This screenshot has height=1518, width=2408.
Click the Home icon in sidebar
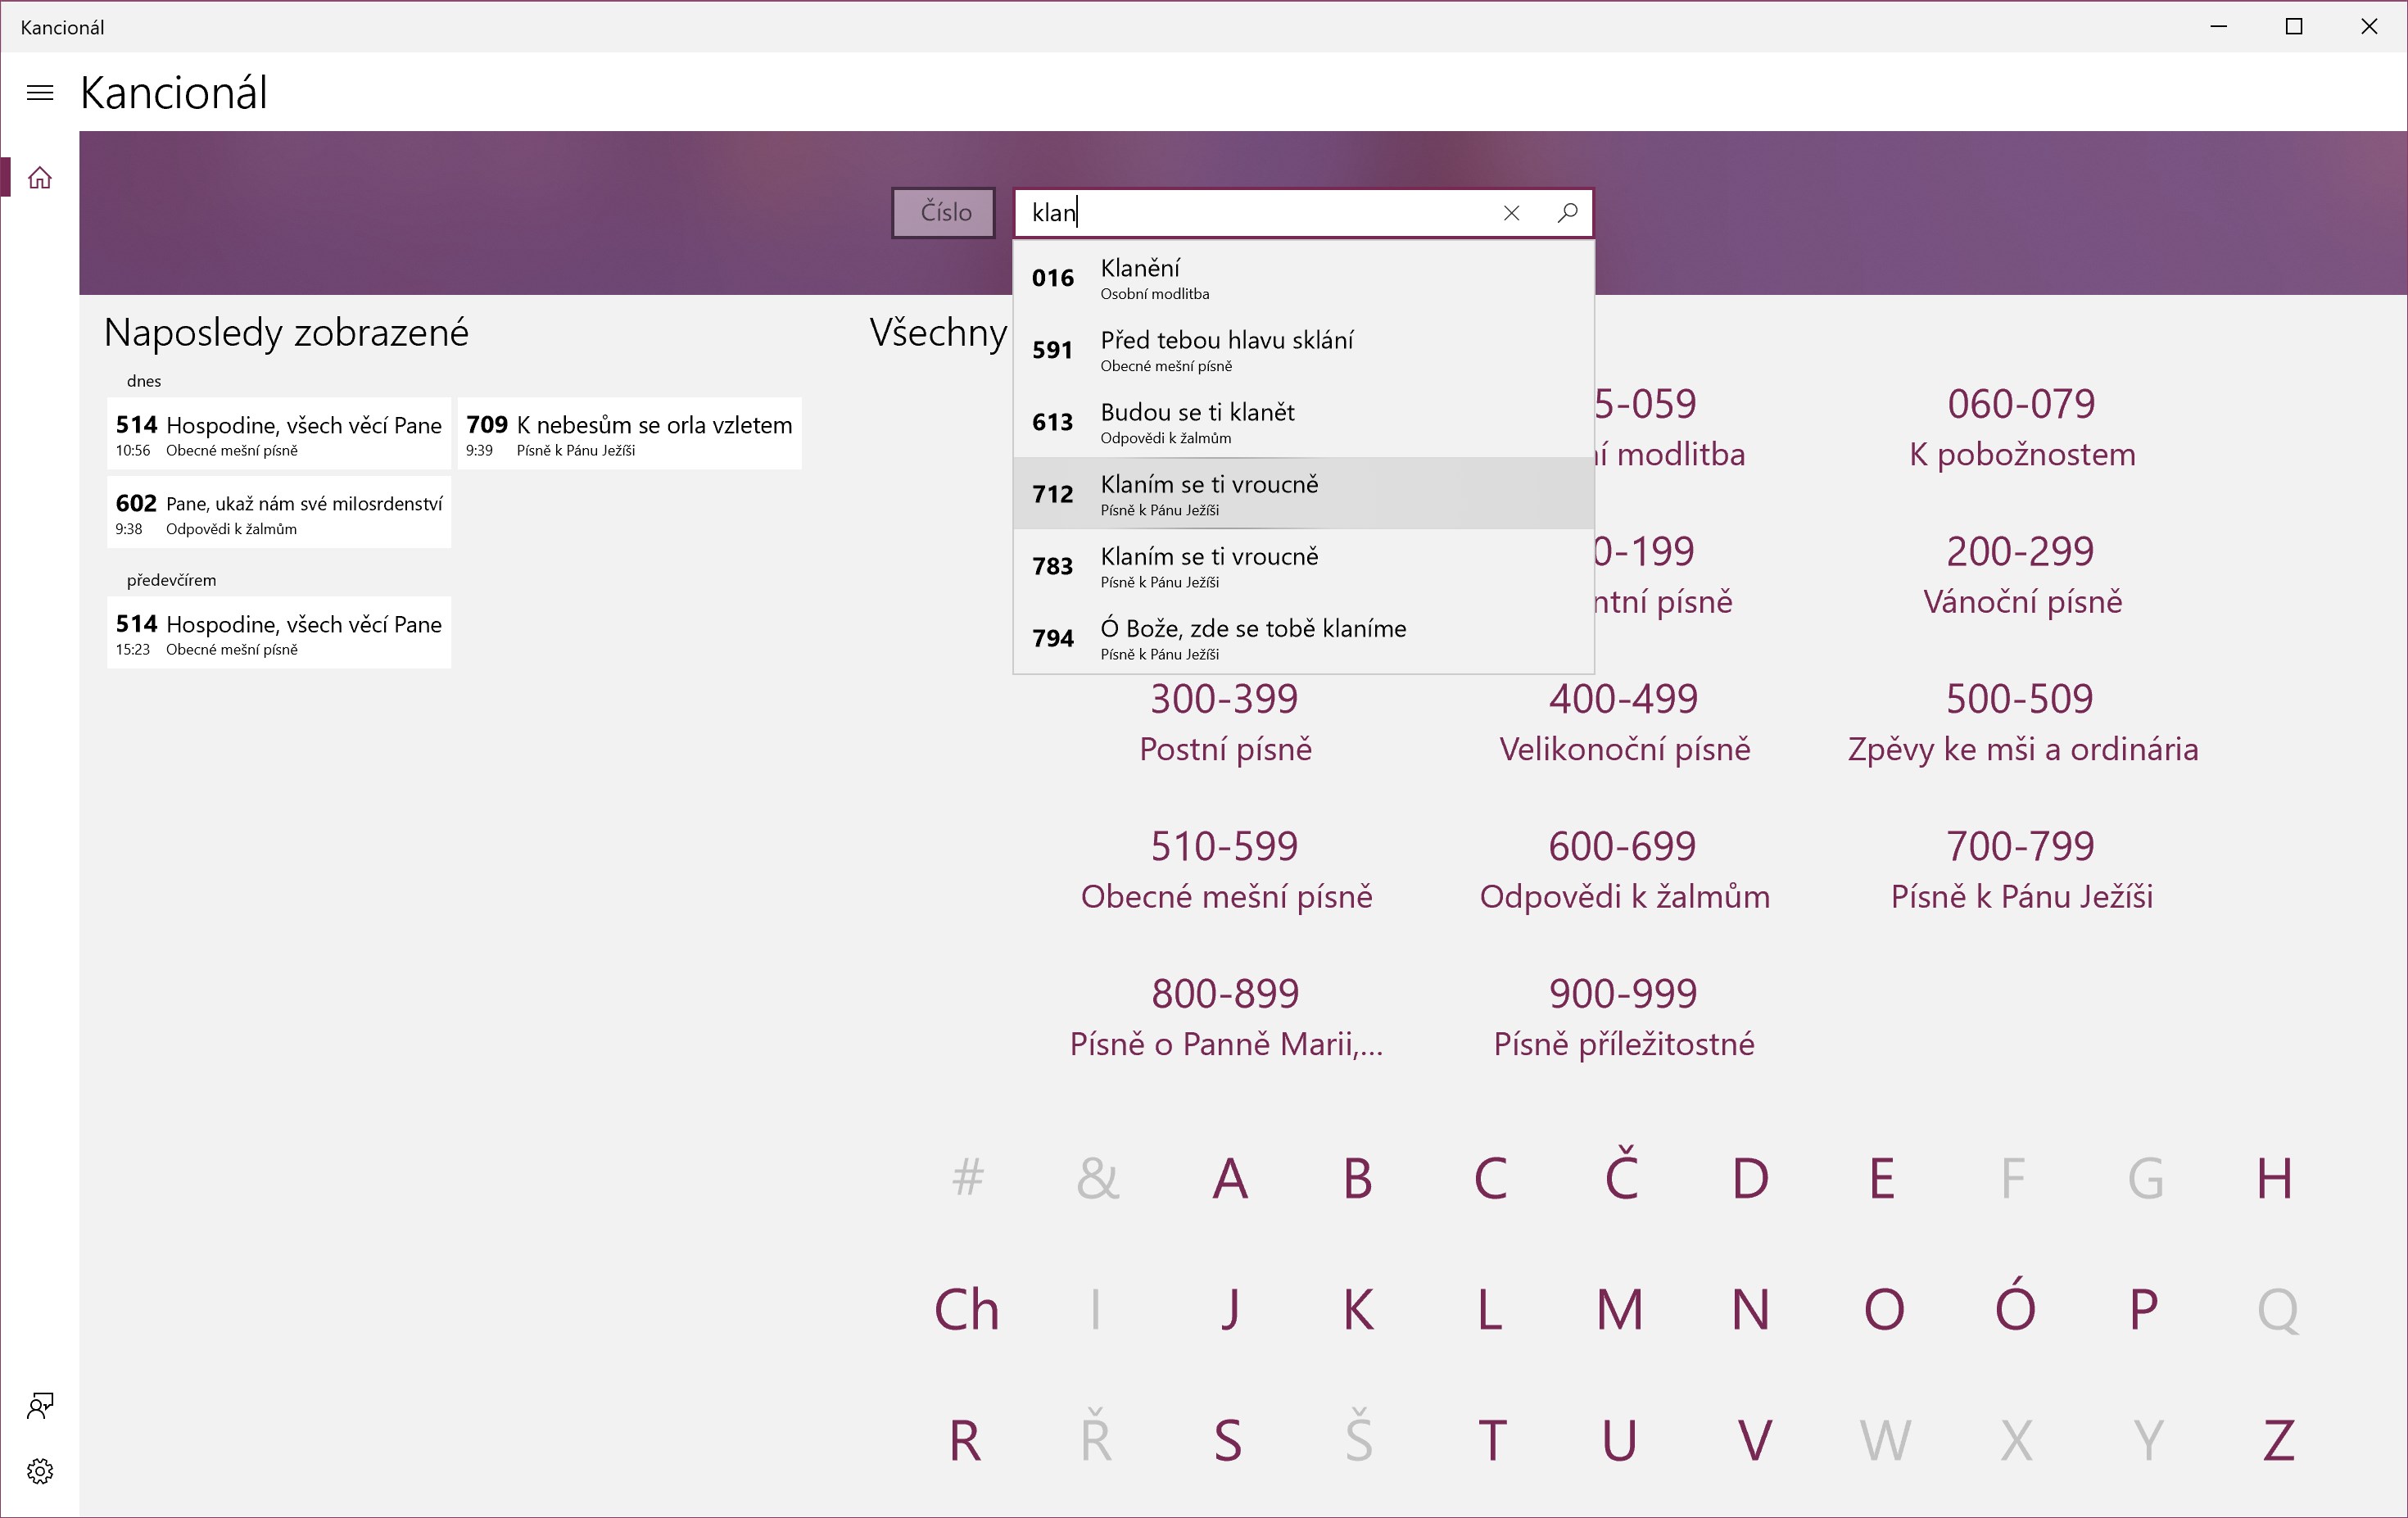40,178
